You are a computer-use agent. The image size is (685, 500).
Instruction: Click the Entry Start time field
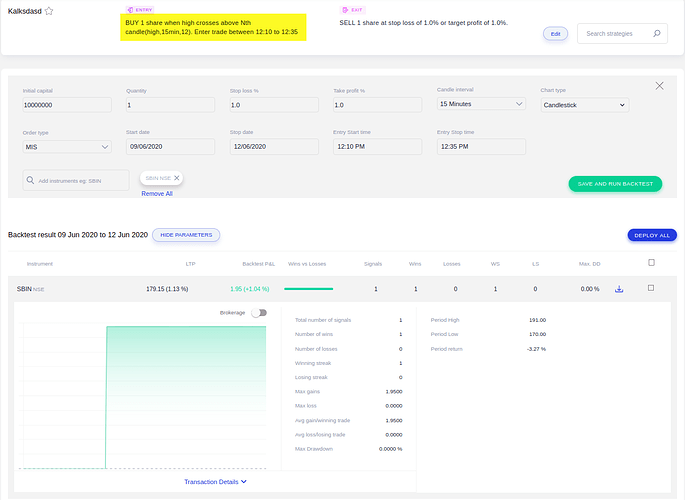point(377,147)
